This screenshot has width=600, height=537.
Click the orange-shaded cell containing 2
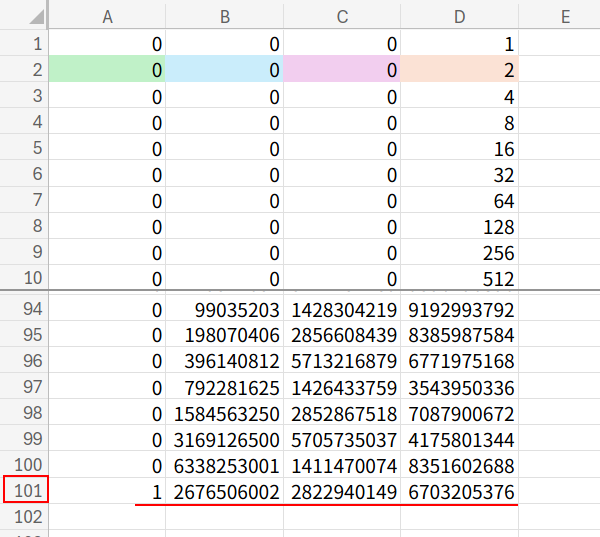[x=460, y=70]
